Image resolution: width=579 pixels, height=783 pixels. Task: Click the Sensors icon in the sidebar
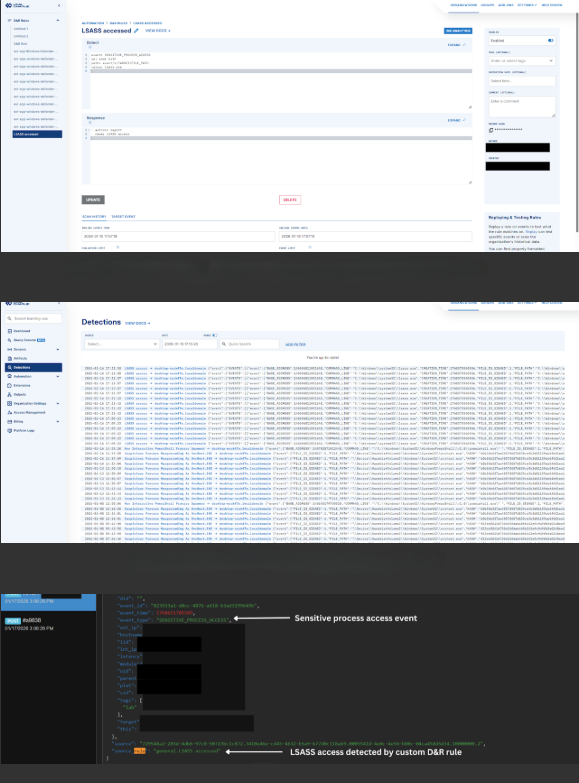pos(9,349)
